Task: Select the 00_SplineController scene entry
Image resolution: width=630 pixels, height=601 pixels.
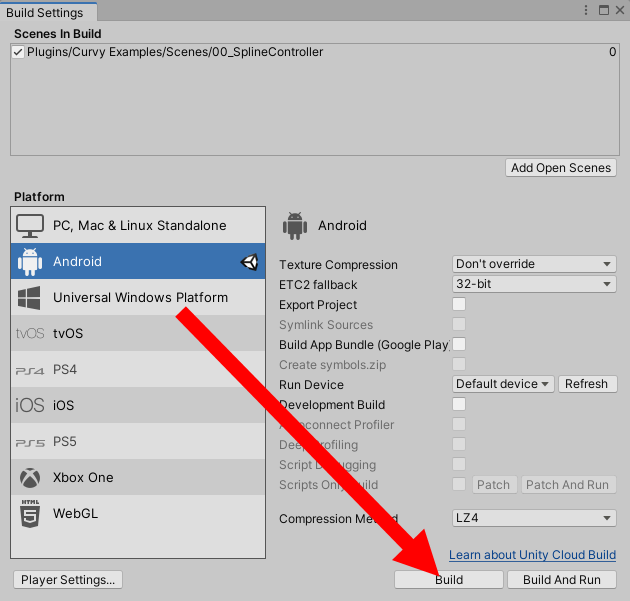Action: point(315,52)
